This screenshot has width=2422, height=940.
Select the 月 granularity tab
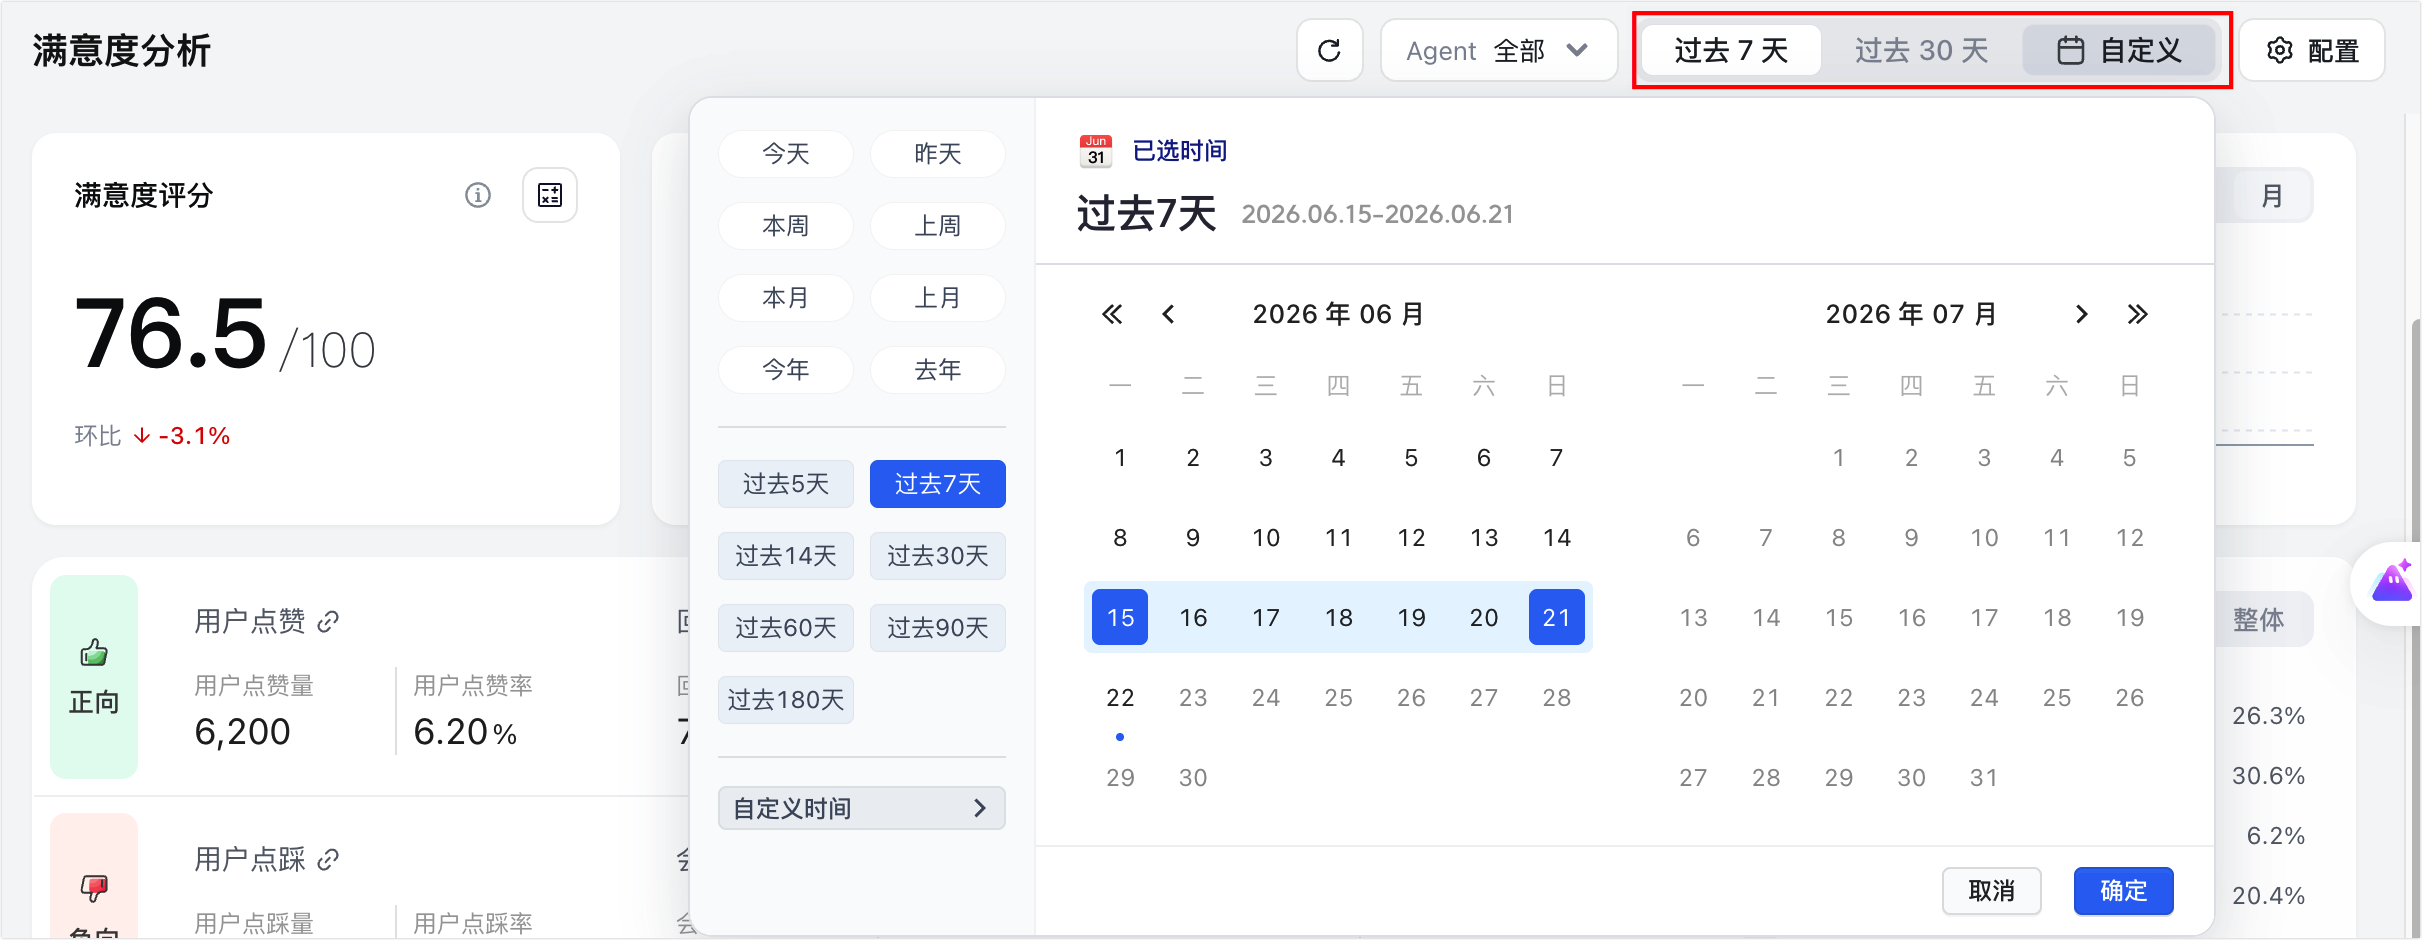click(2272, 195)
